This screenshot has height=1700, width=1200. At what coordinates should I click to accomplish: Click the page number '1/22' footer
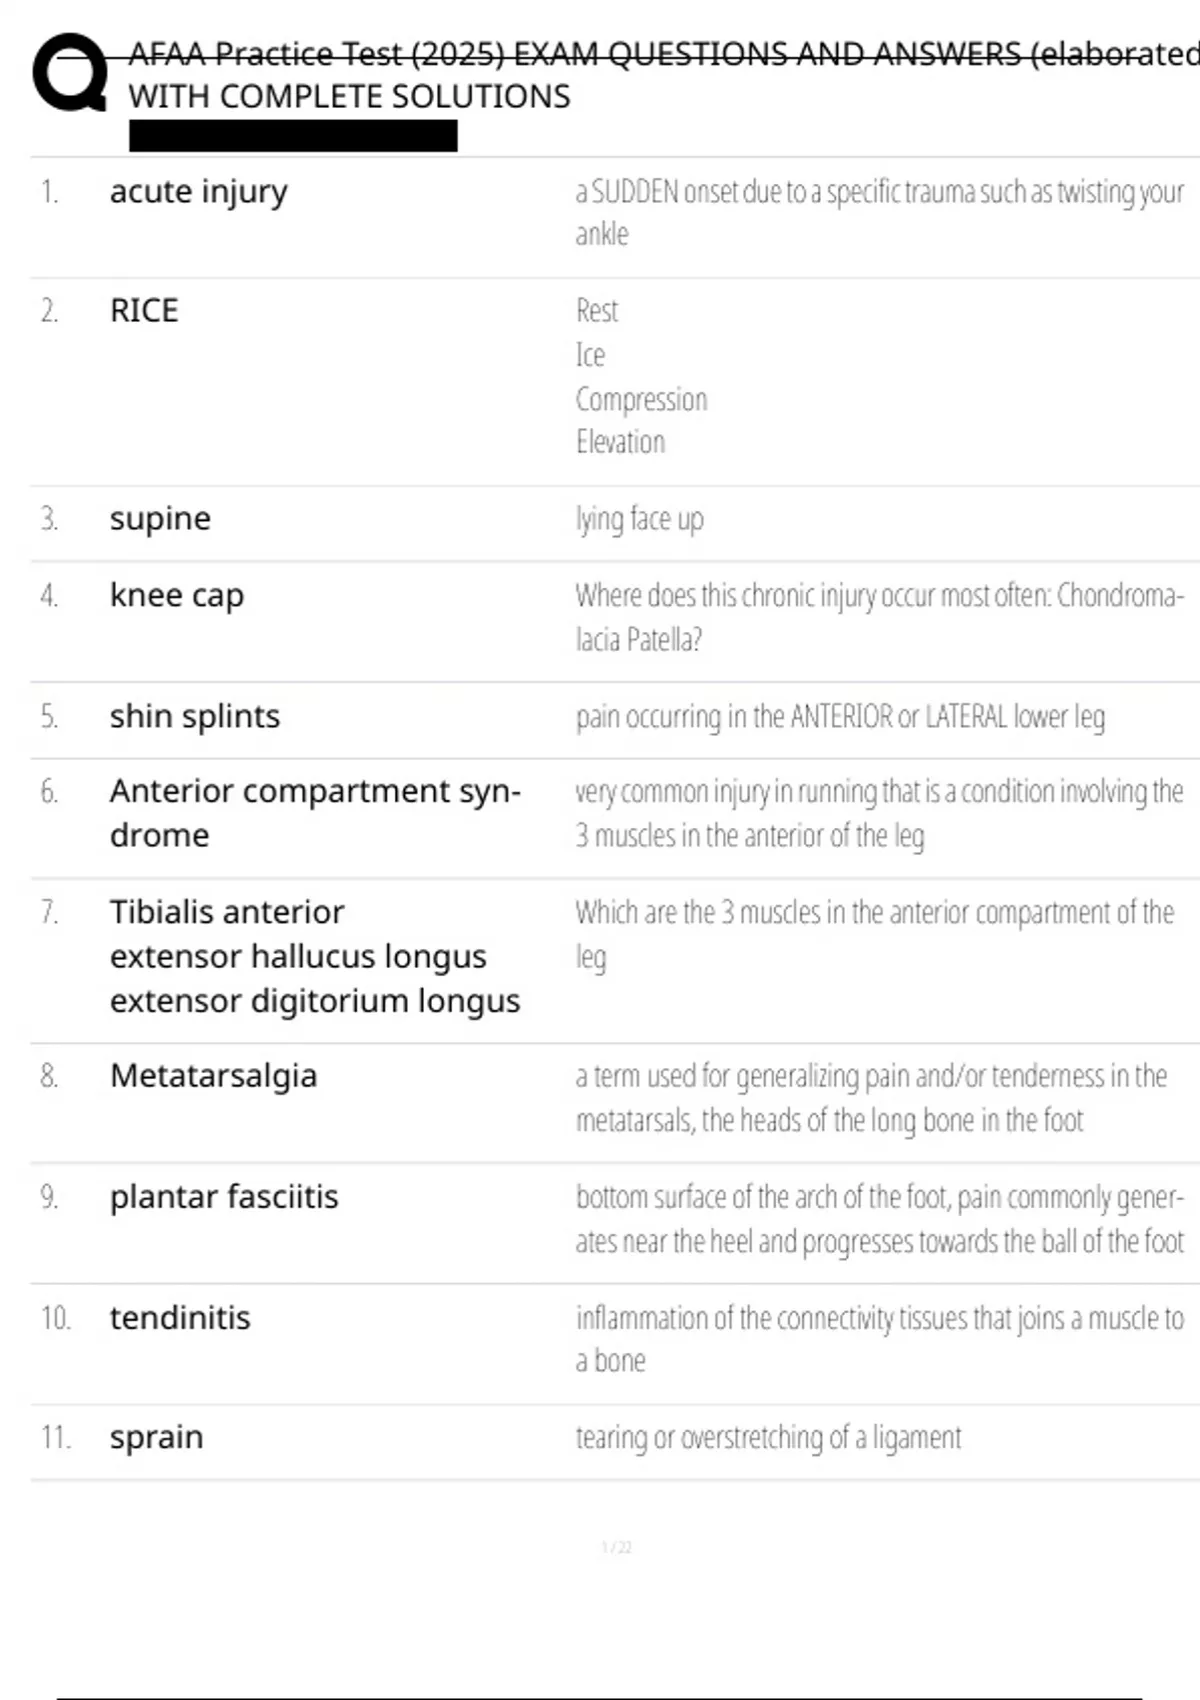(616, 1548)
